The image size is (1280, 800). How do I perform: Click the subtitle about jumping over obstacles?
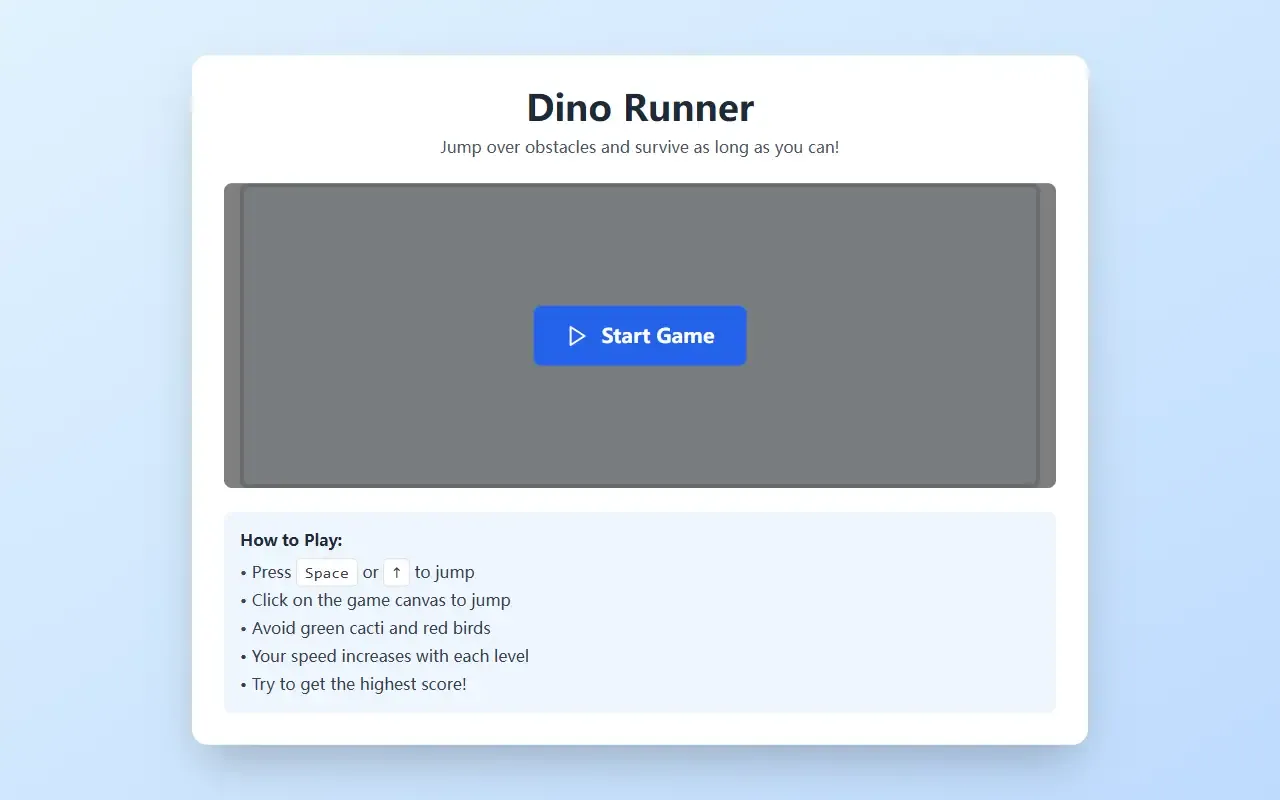coord(640,147)
